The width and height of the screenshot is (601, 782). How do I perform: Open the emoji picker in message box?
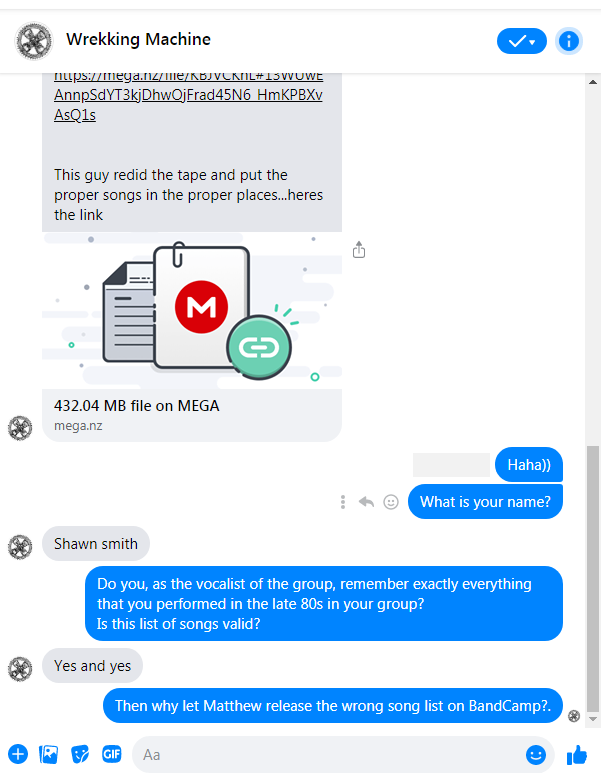536,755
